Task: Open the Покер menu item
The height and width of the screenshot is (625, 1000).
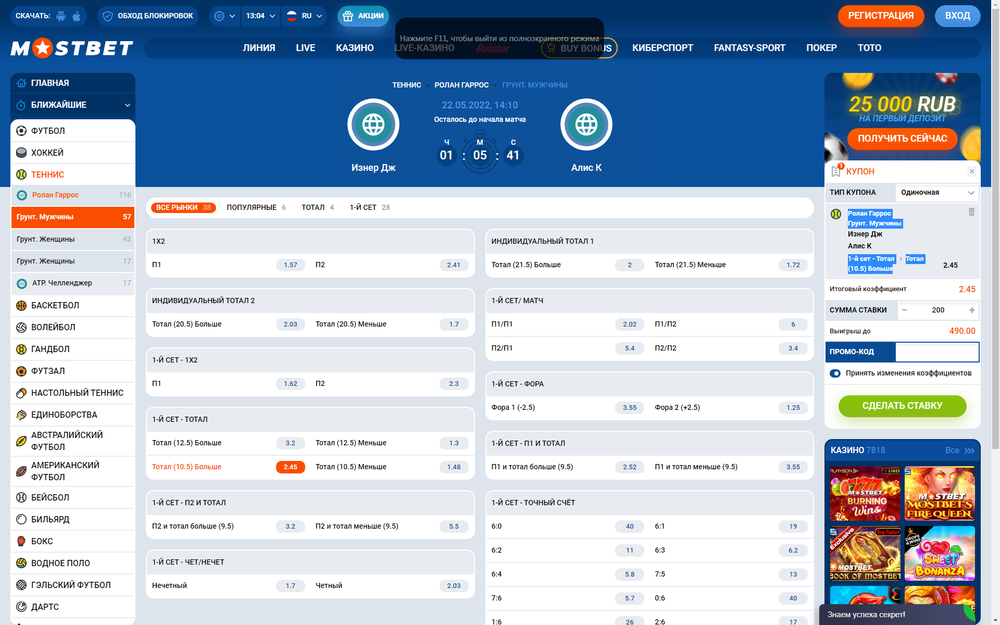Action: click(821, 48)
